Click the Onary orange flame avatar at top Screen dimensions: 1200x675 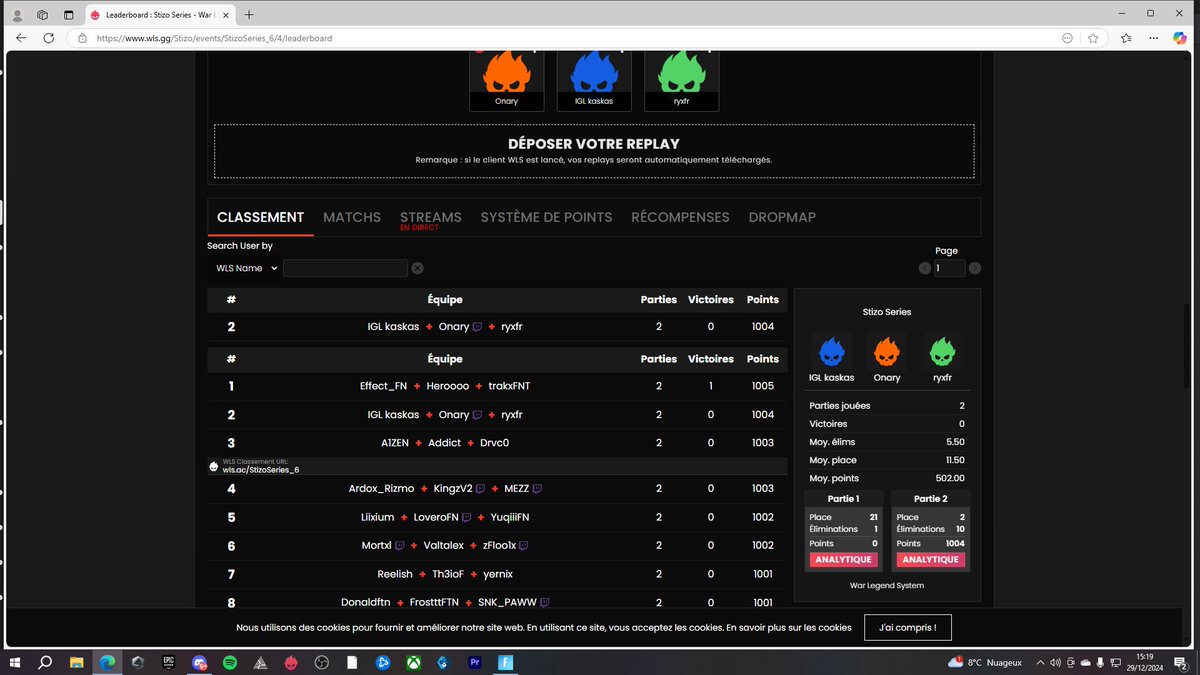[506, 72]
